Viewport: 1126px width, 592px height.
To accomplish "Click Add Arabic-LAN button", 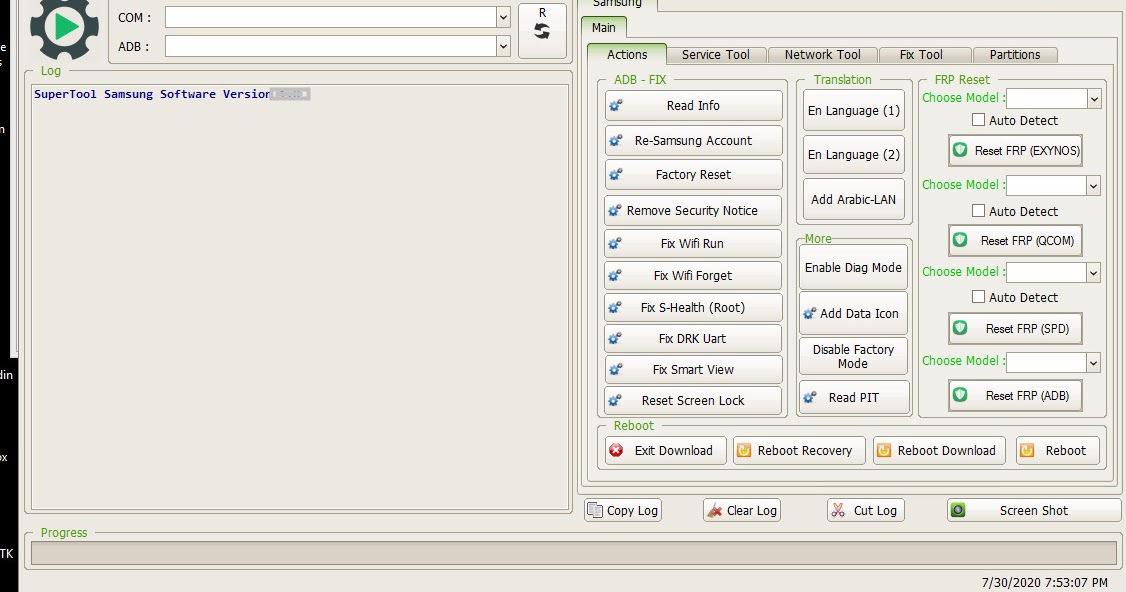I will click(853, 200).
